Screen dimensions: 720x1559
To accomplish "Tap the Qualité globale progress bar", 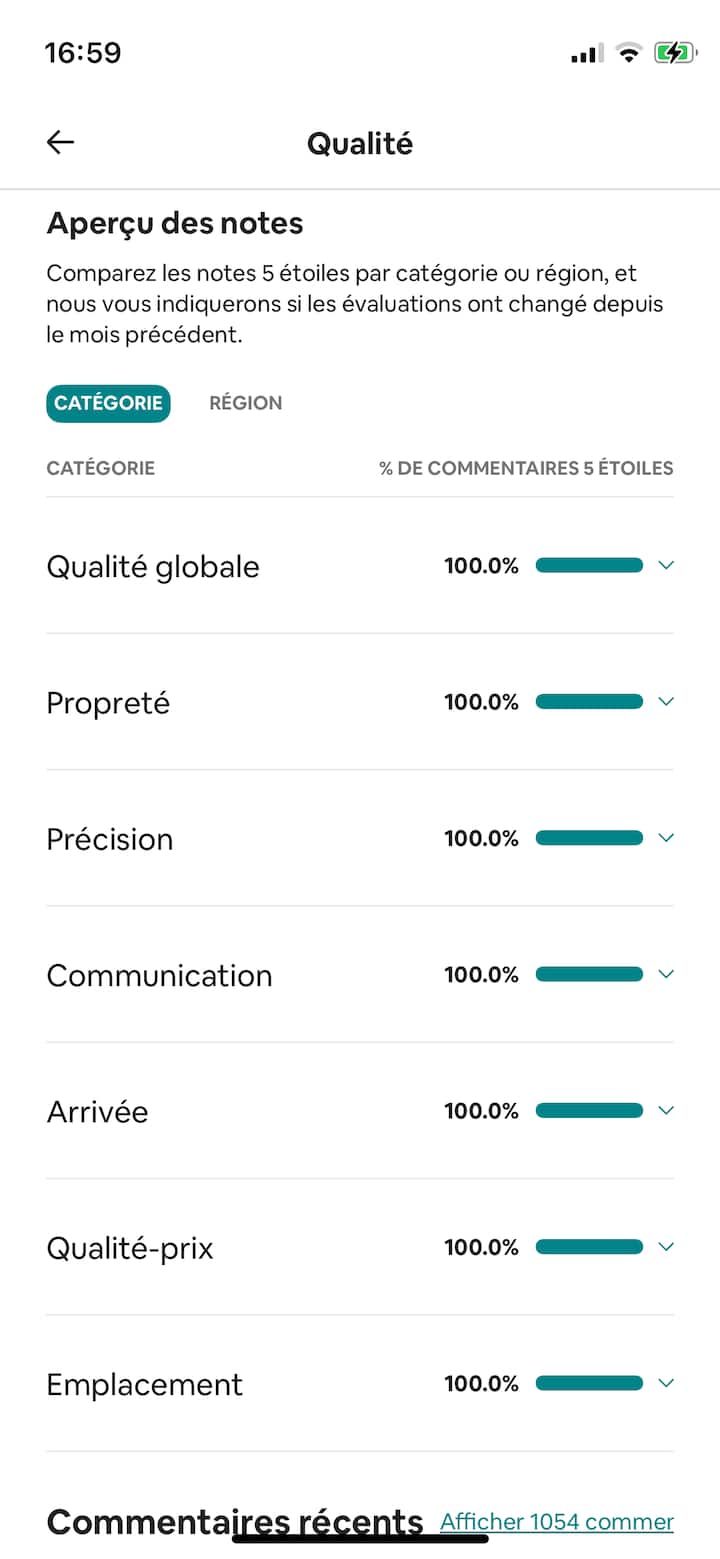I will point(589,566).
